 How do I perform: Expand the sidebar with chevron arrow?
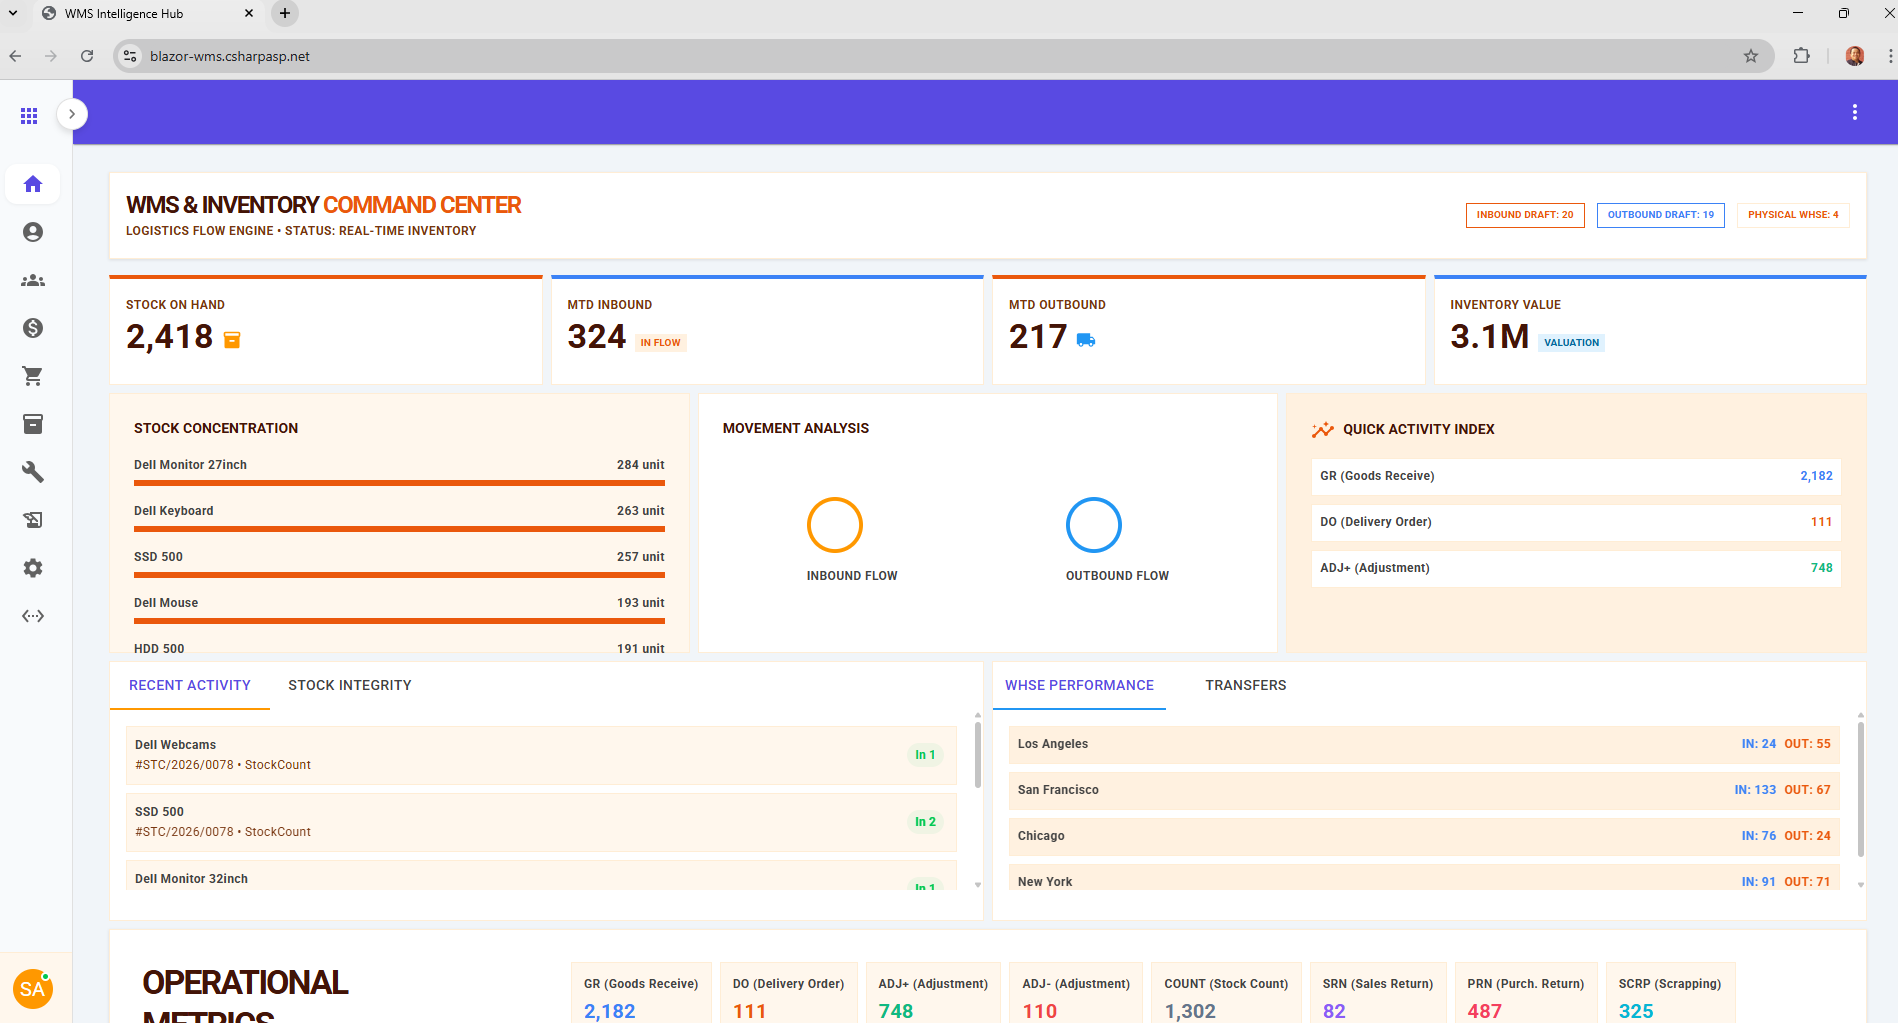point(72,114)
